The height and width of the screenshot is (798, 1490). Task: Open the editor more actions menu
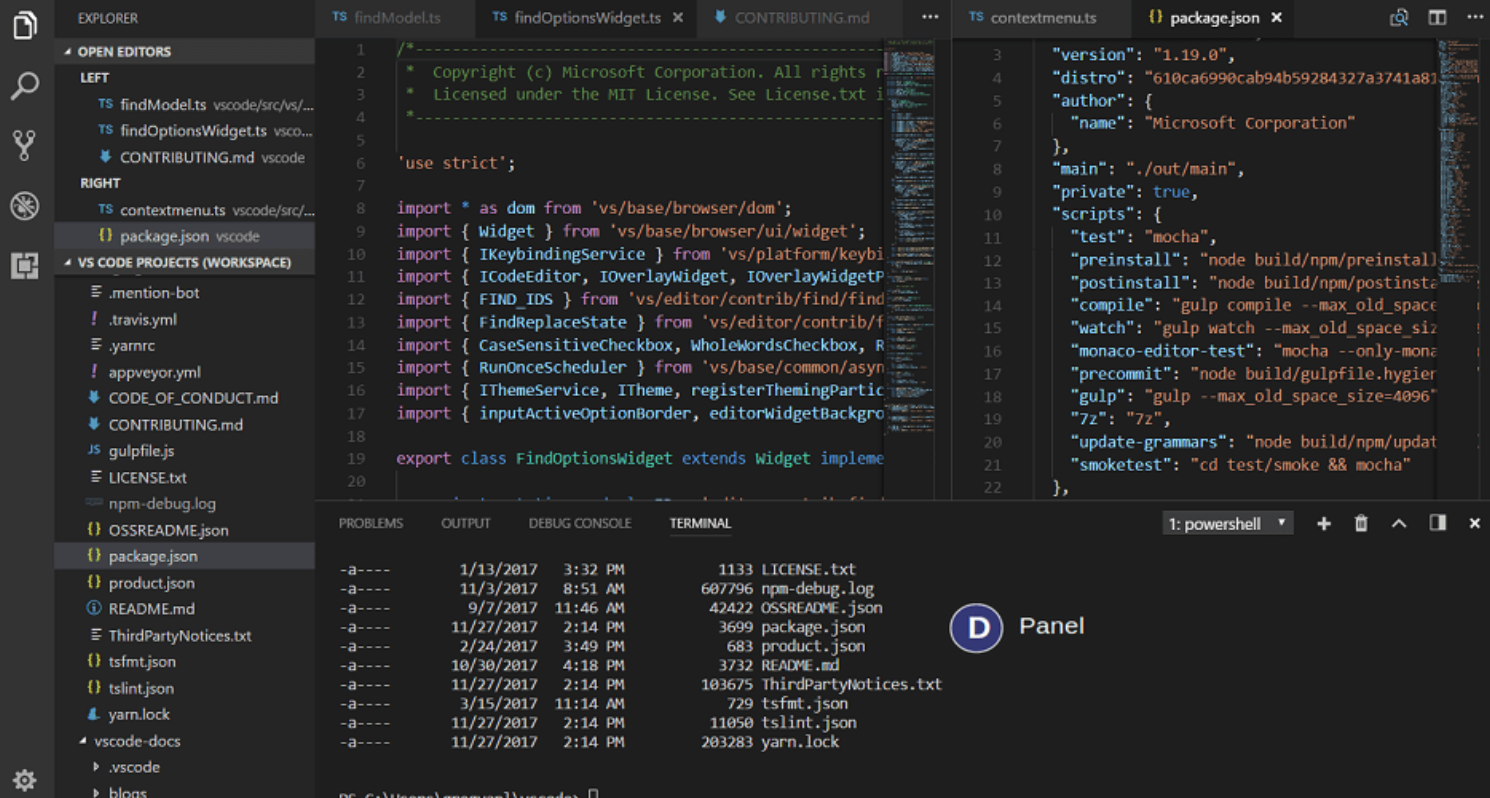(x=1477, y=17)
